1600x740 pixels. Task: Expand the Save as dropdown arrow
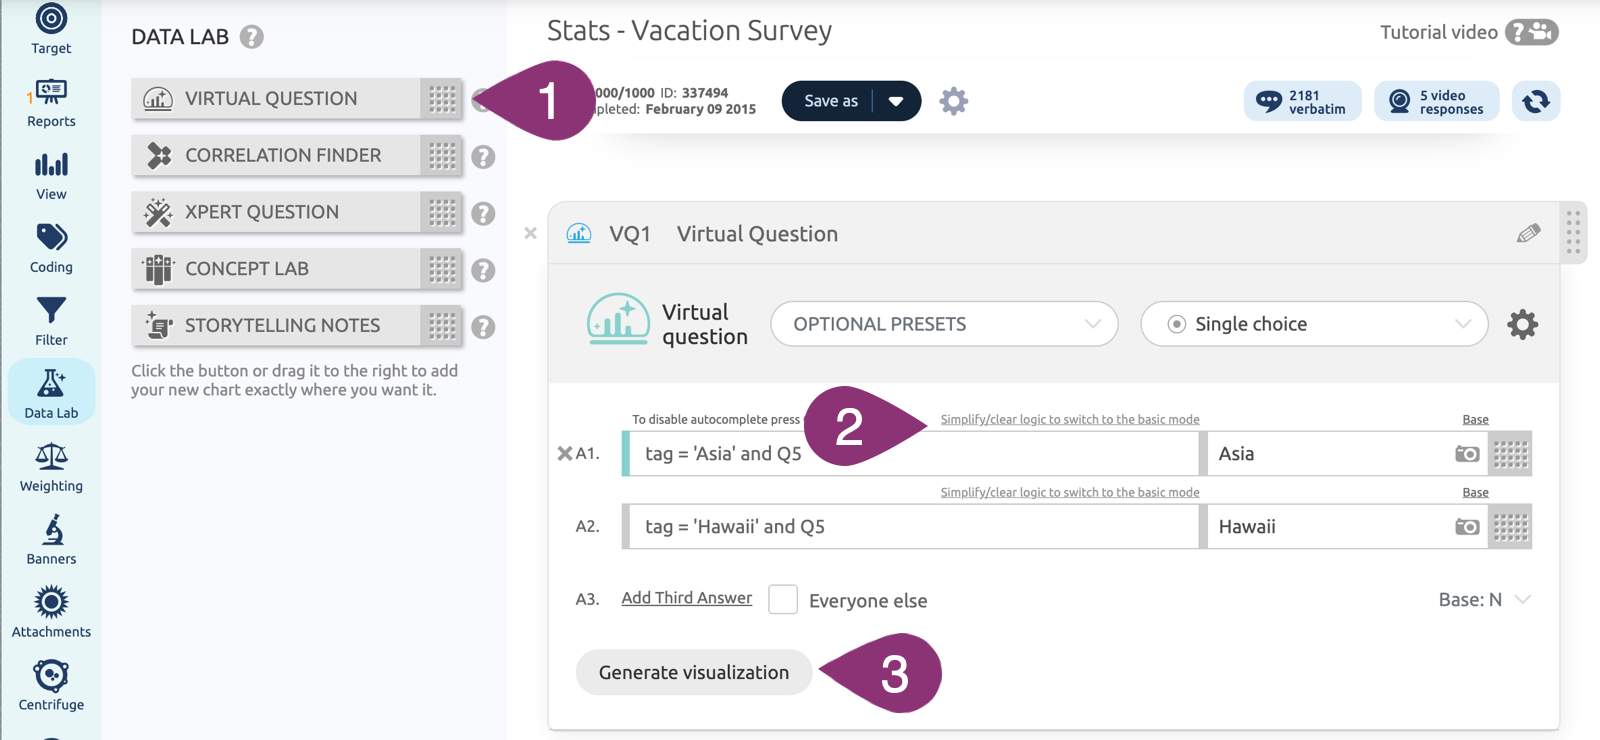click(897, 101)
